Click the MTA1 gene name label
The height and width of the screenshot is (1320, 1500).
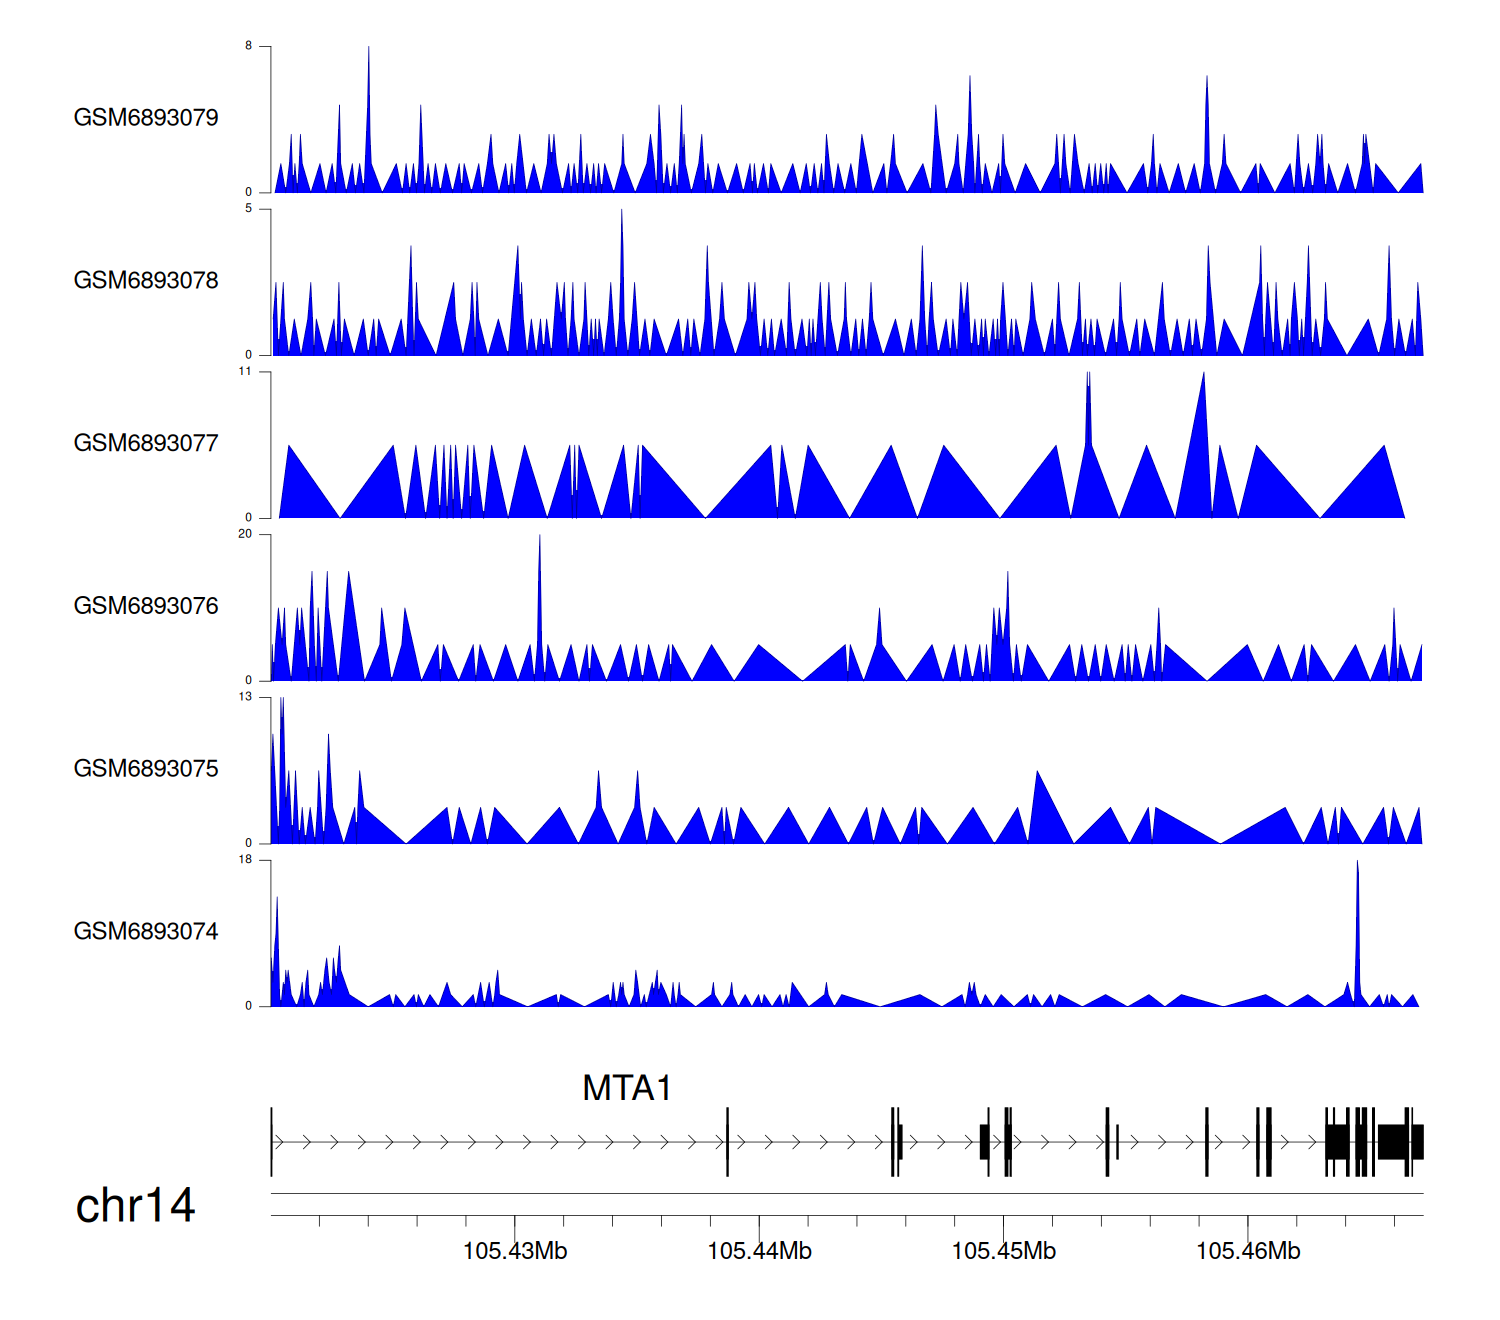(x=626, y=1088)
